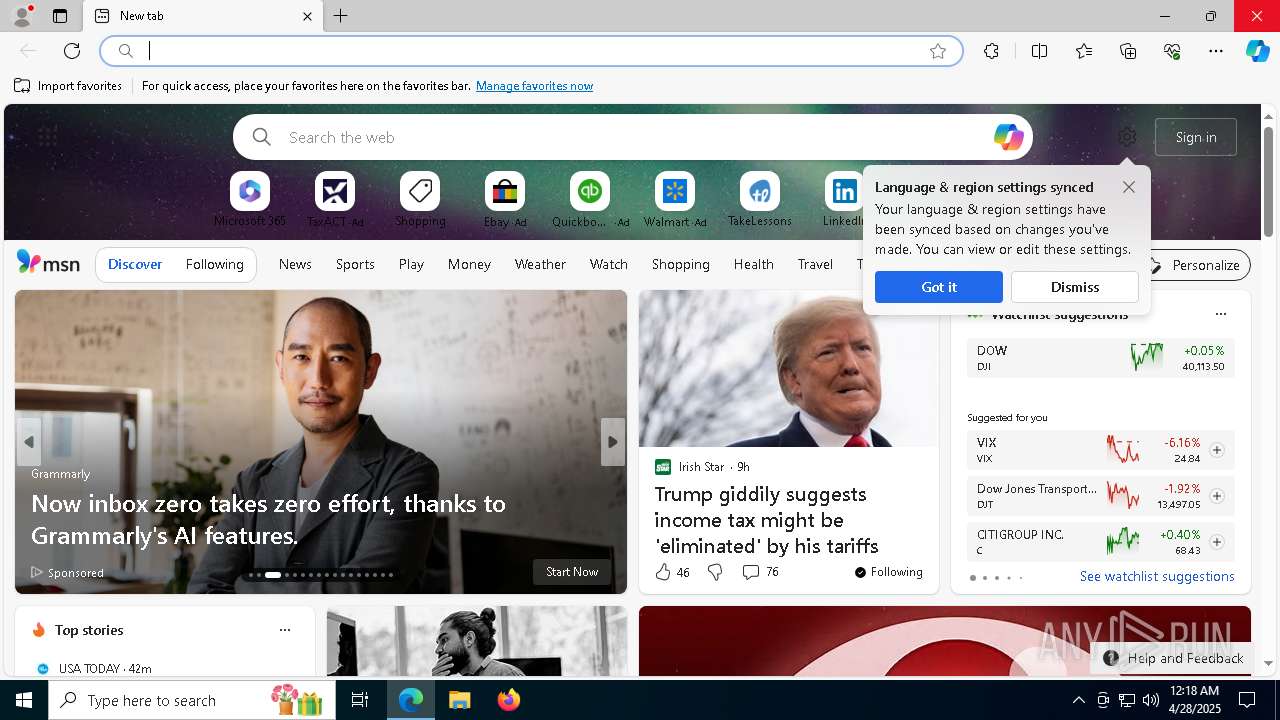This screenshot has width=1280, height=720.
Task: Launch Firefox from taskbar
Action: pos(508,700)
